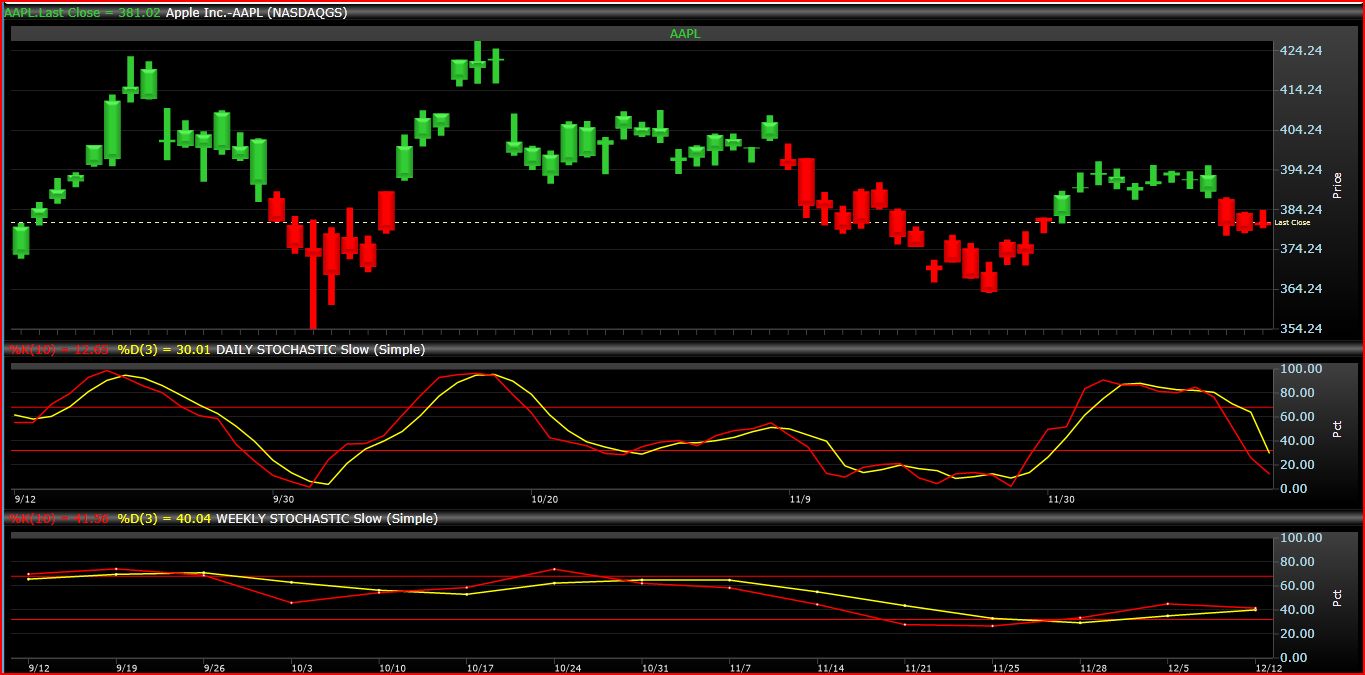Click the AAPL.Last Close = 381.02 readout
The image size is (1365, 675).
pyautogui.click(x=82, y=13)
